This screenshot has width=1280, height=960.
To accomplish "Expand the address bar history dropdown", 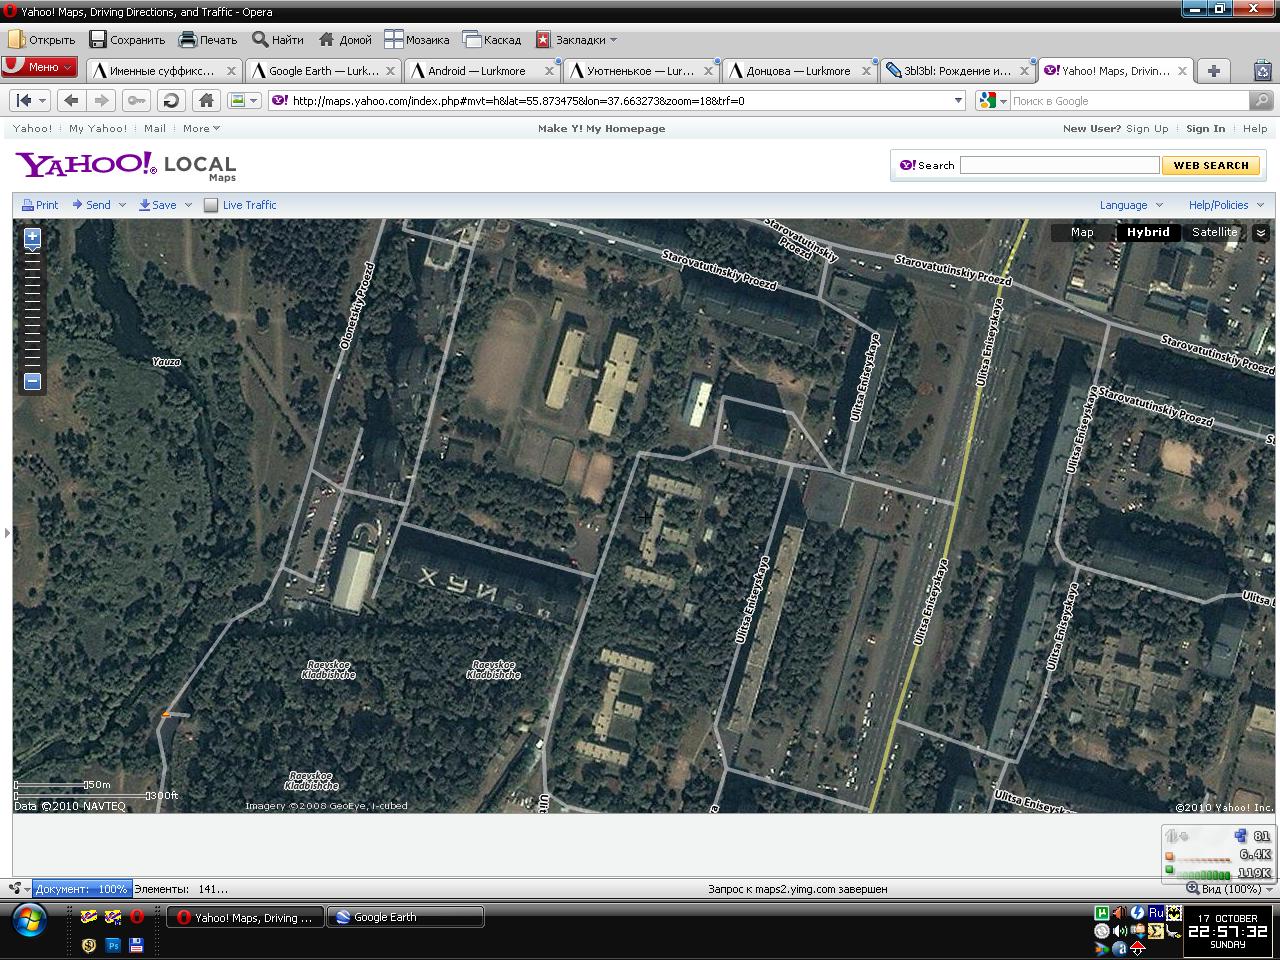I will tap(958, 100).
